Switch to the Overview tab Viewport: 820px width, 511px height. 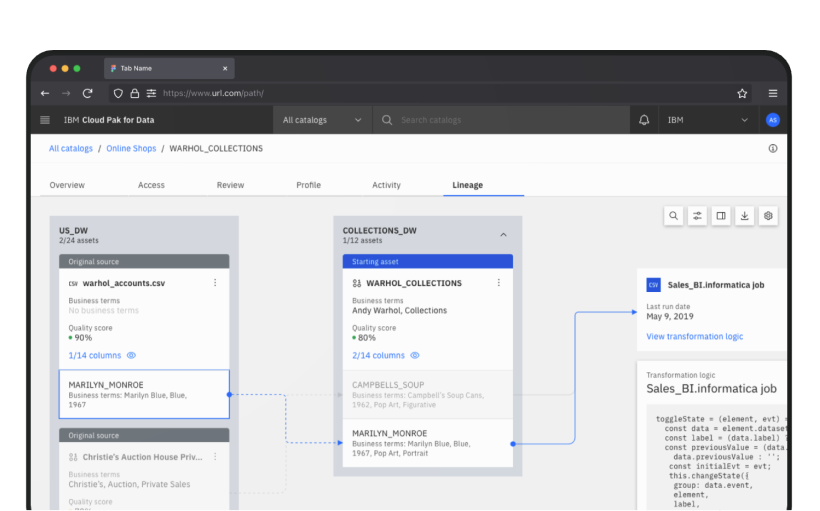click(x=67, y=185)
